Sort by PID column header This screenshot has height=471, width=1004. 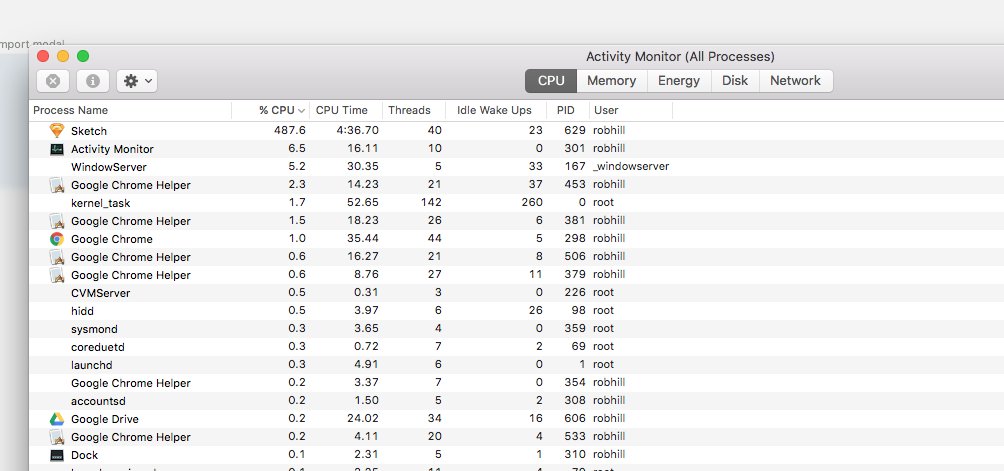point(568,110)
